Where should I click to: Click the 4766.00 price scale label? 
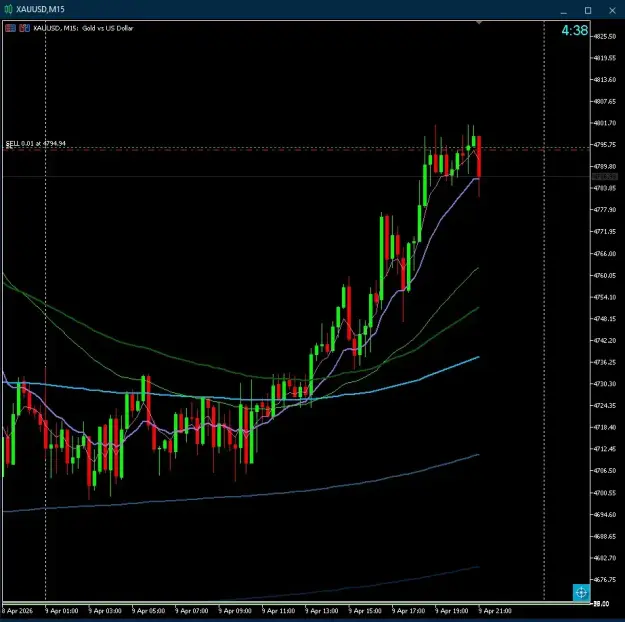605,254
